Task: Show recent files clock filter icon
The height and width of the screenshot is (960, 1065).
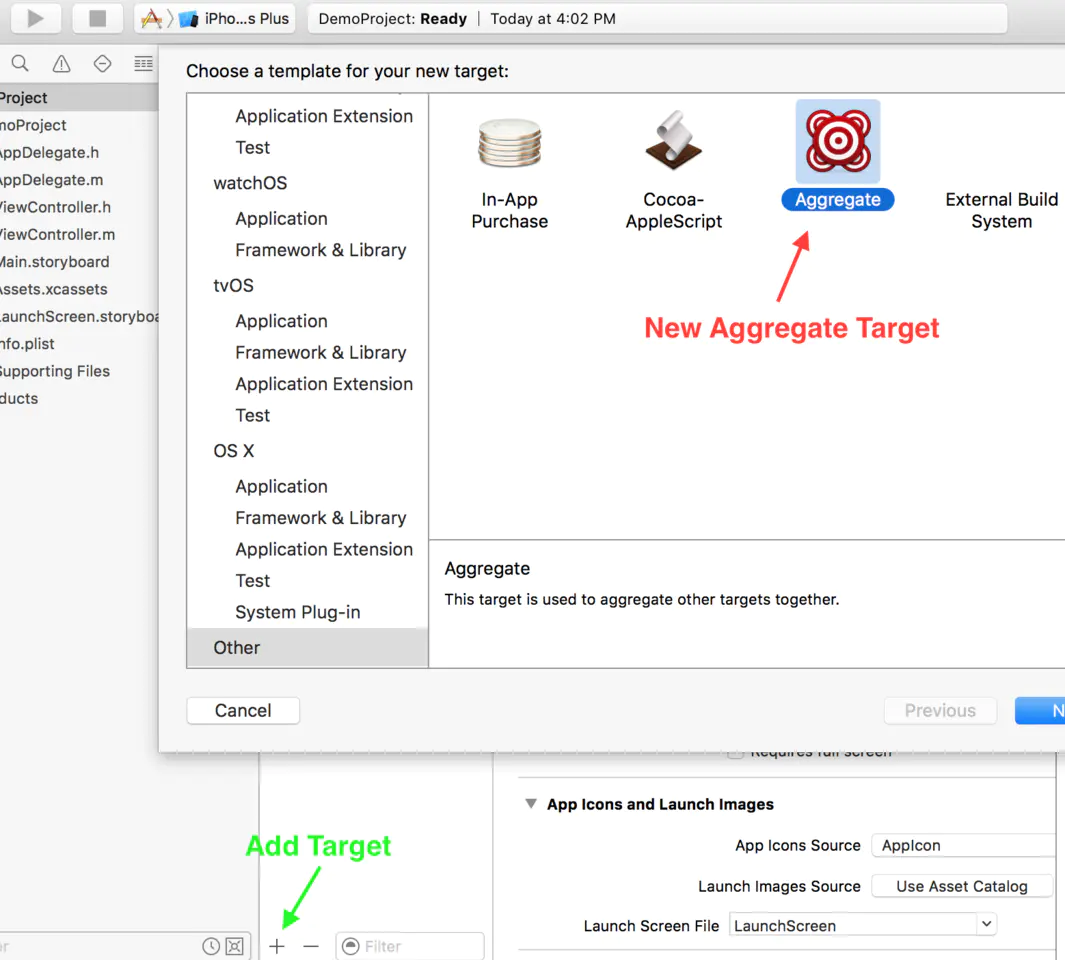Action: 211,946
